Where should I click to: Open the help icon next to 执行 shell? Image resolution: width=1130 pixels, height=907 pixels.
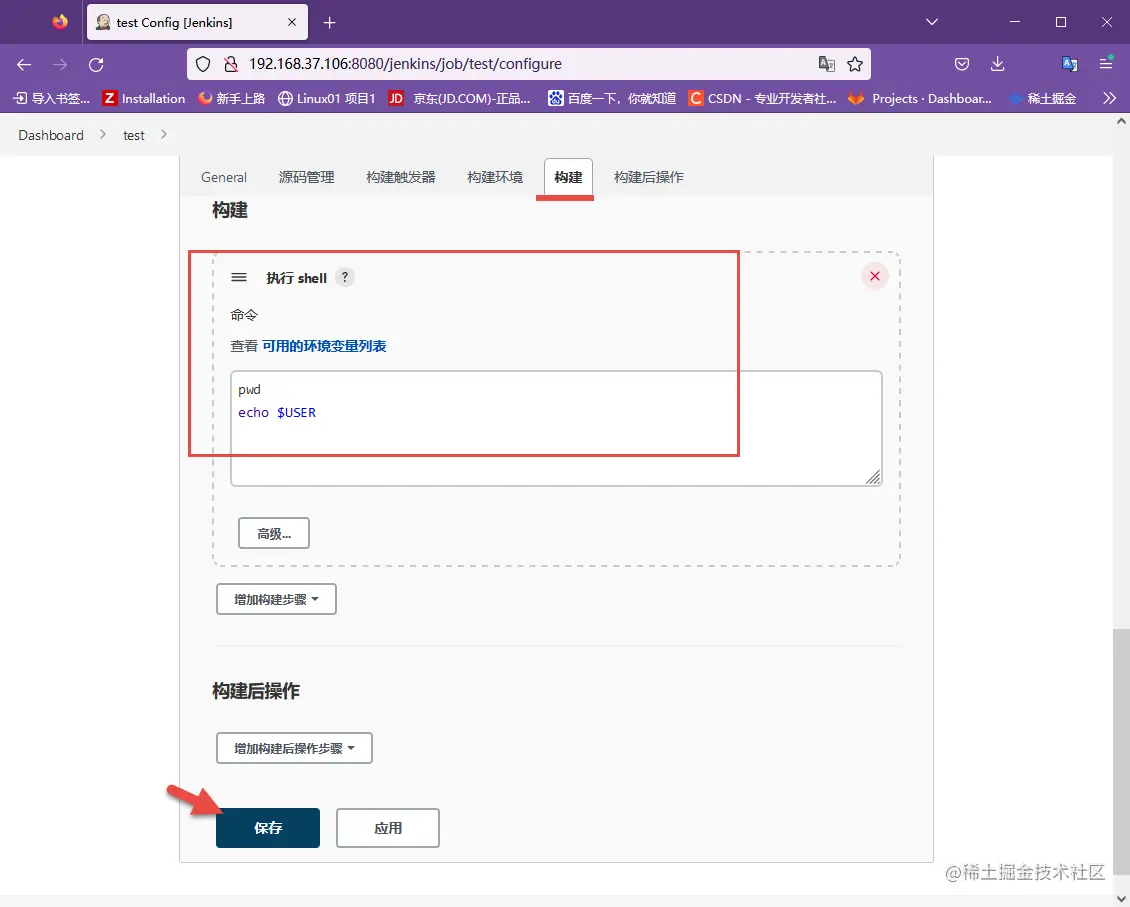tap(344, 277)
